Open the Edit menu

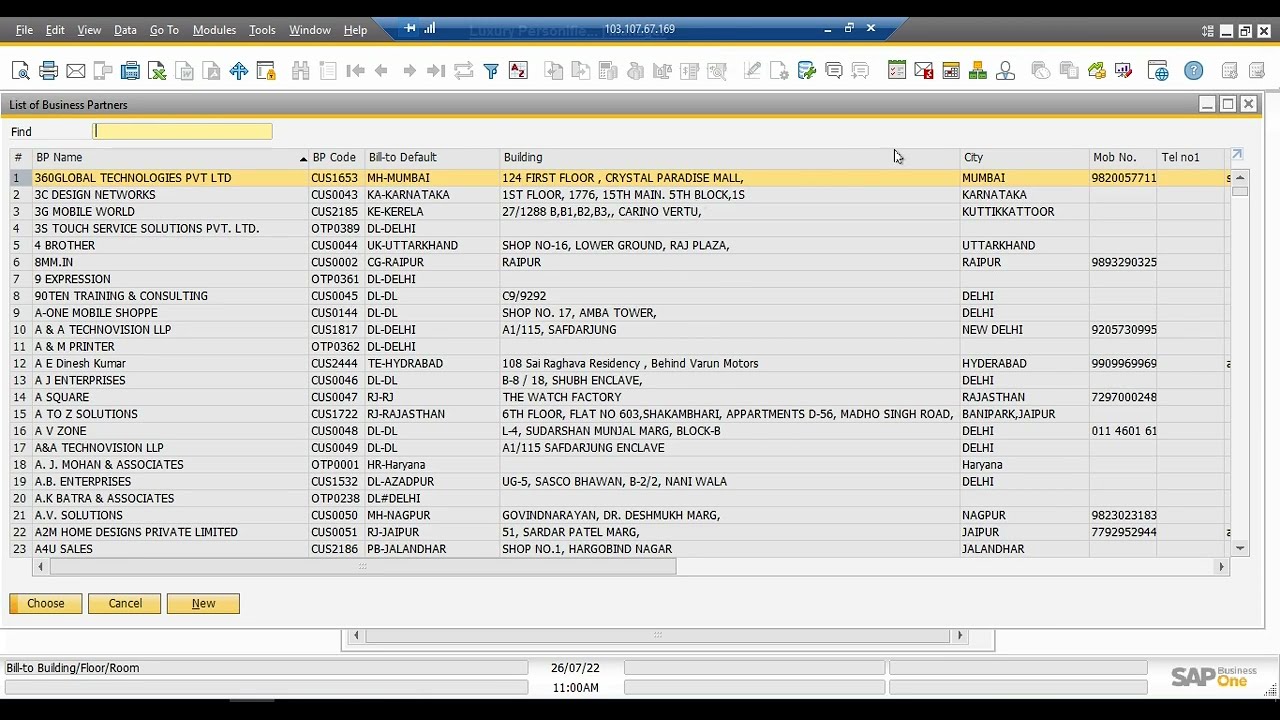(x=55, y=30)
